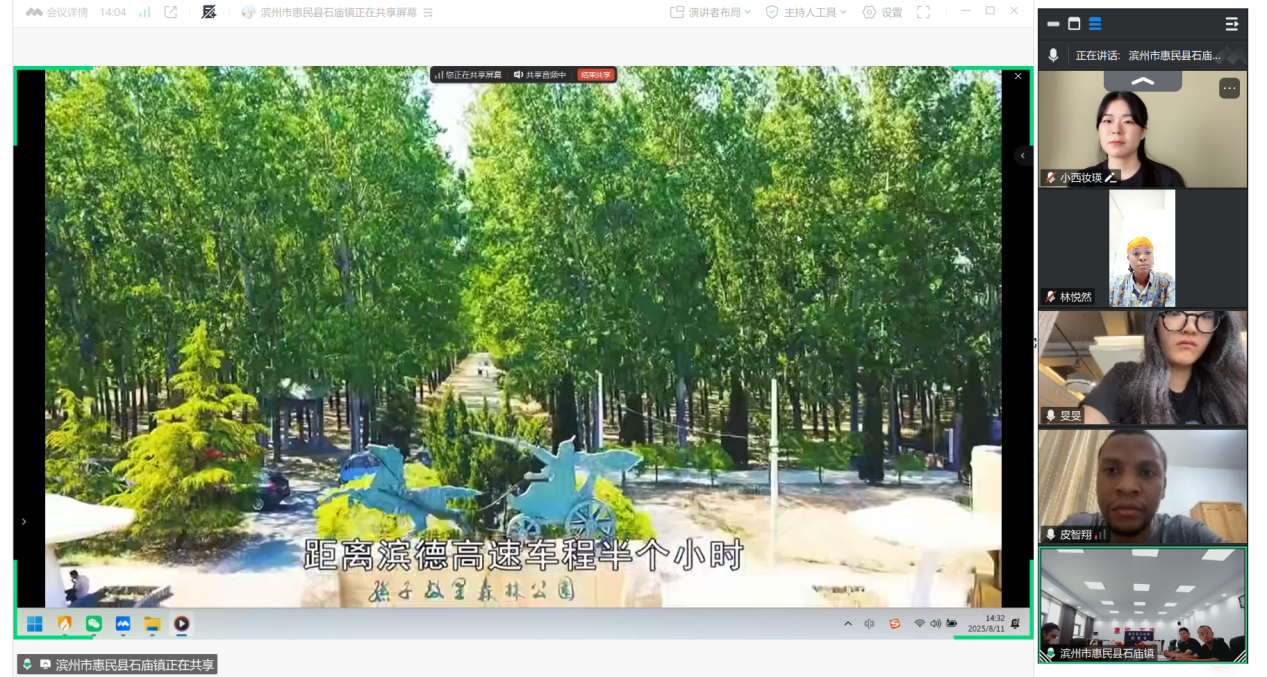Switch video panel to minimized bar view
This screenshot has width=1267, height=677.
(1053, 24)
